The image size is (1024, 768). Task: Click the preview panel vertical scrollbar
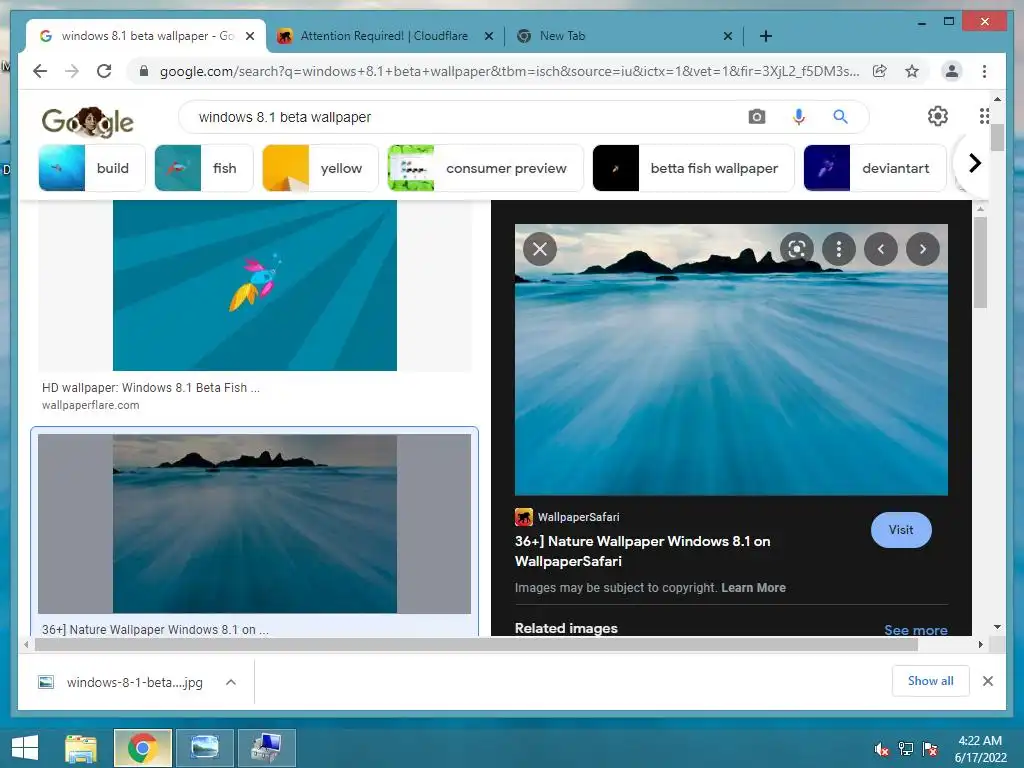980,262
